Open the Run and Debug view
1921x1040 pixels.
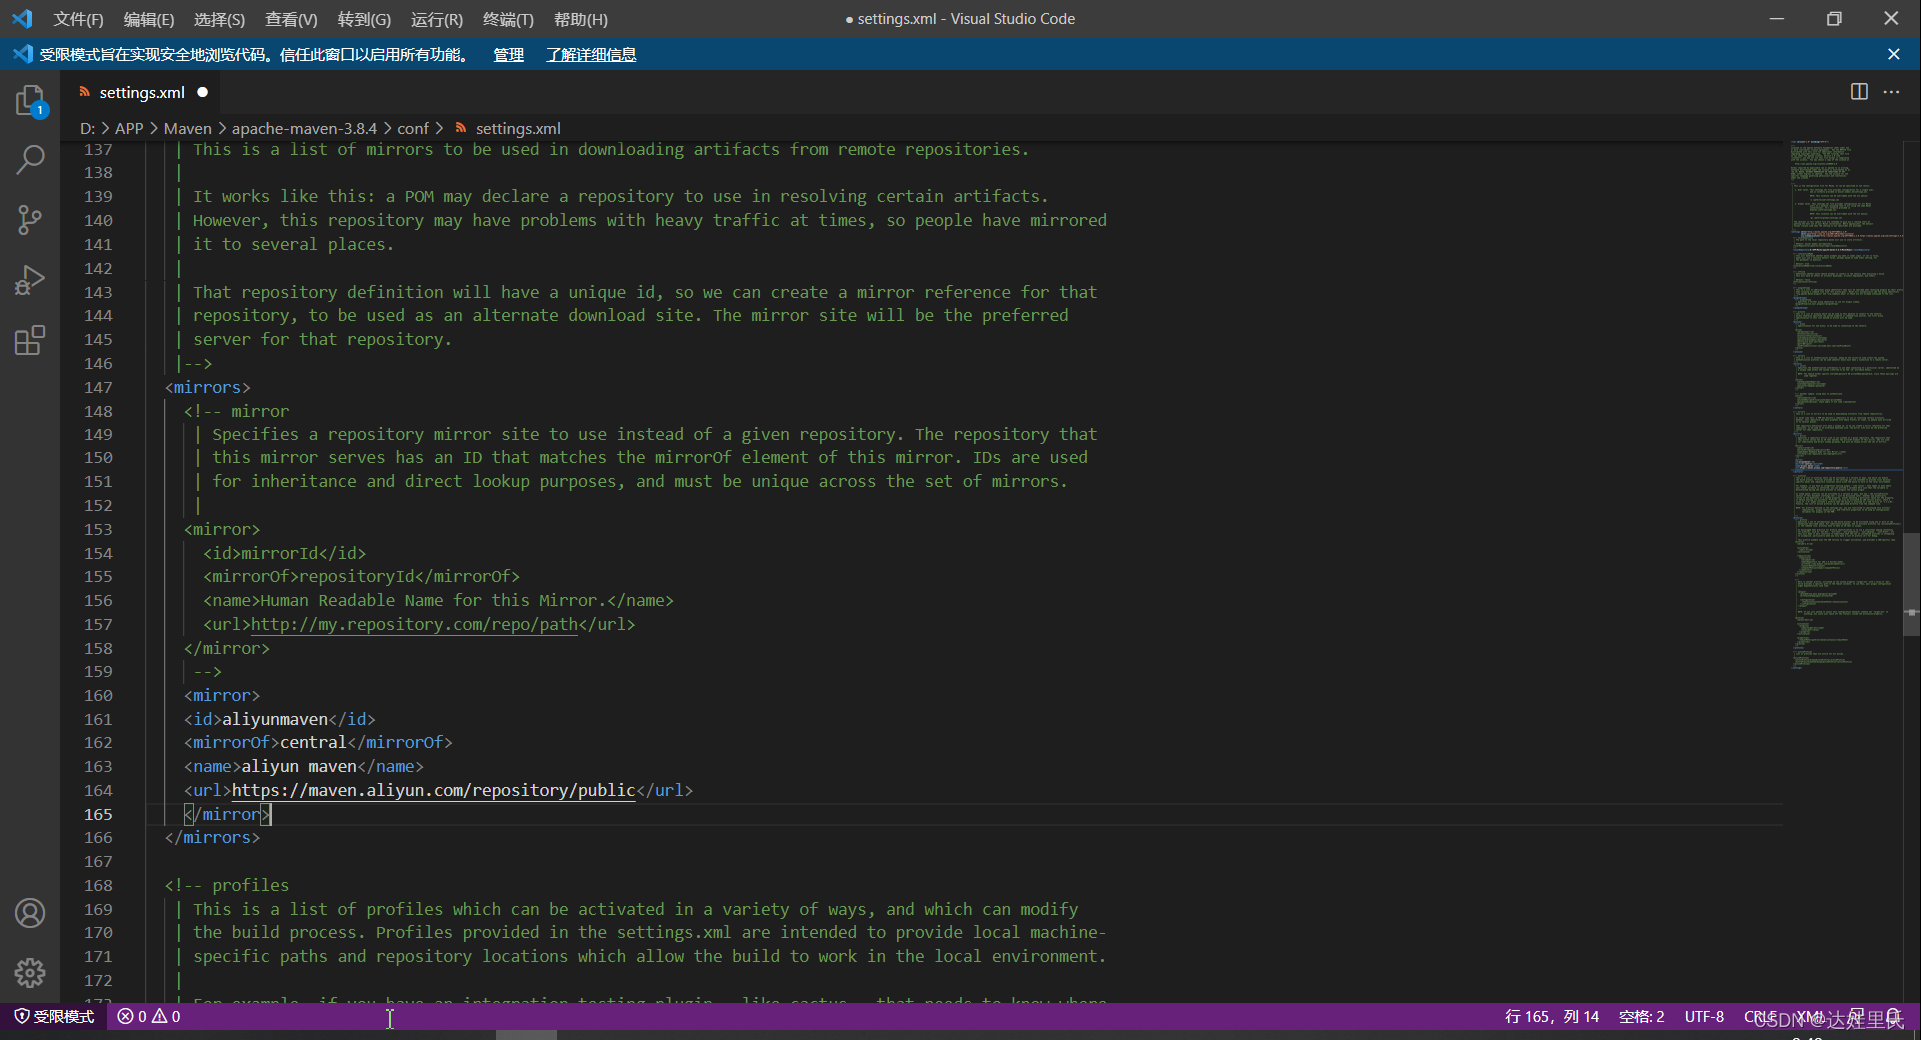(x=30, y=280)
